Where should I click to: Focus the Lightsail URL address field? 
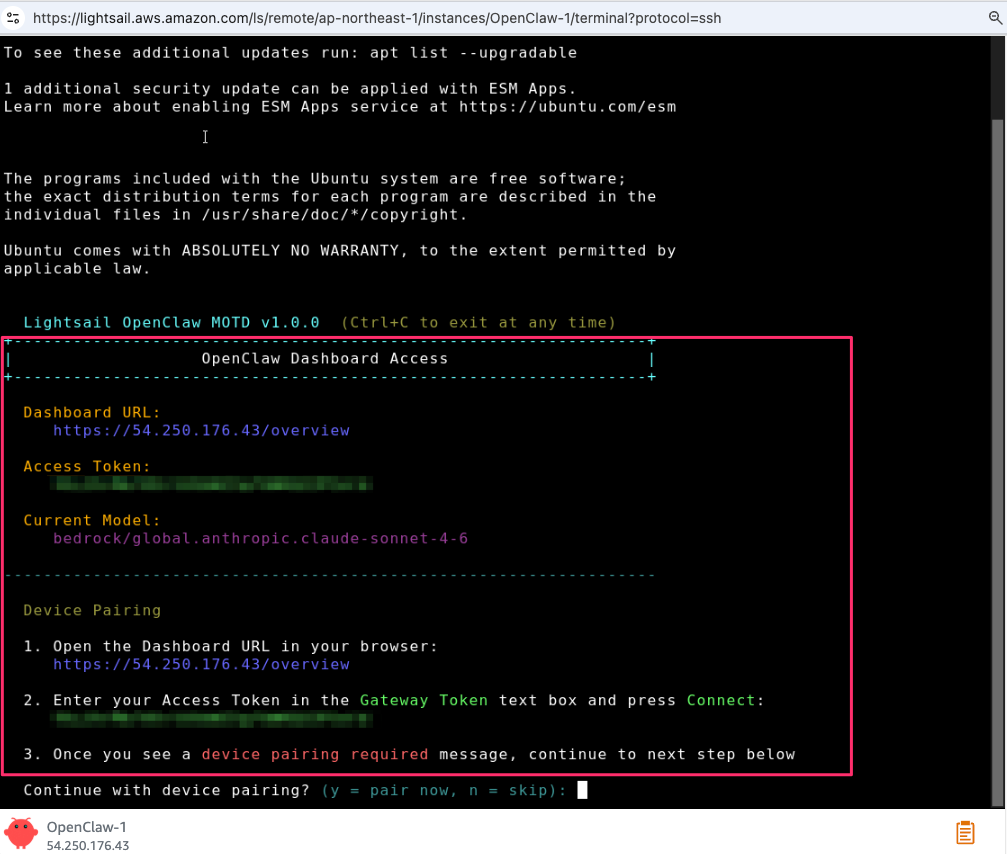pyautogui.click(x=400, y=18)
